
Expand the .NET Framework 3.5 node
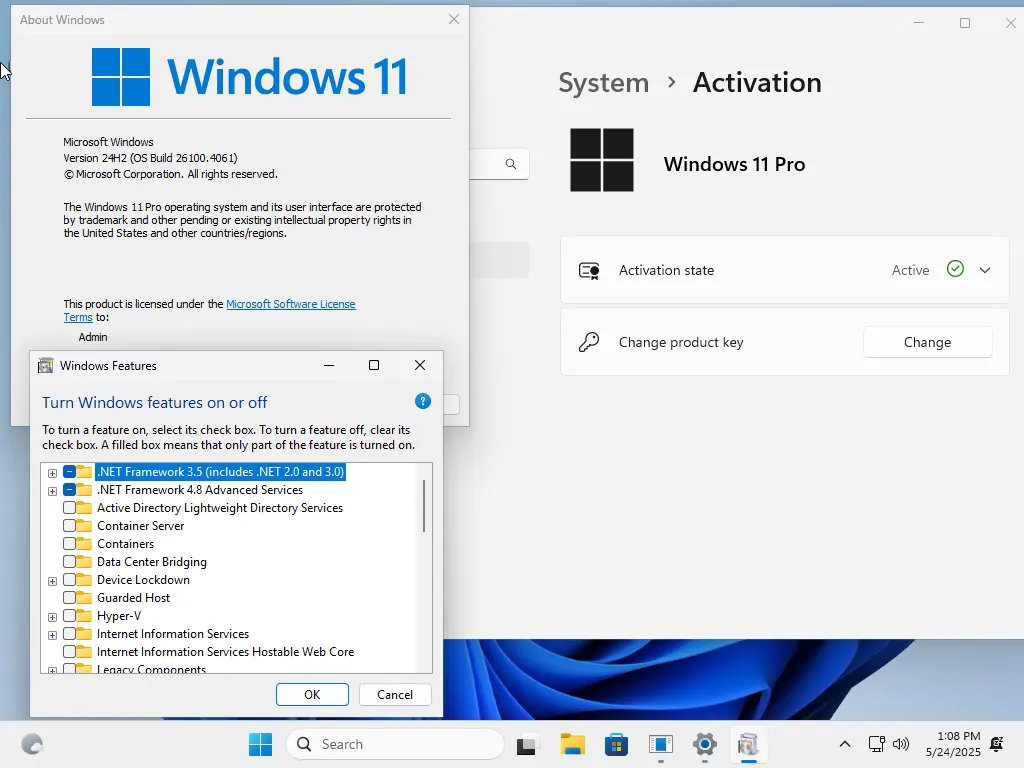(52, 473)
